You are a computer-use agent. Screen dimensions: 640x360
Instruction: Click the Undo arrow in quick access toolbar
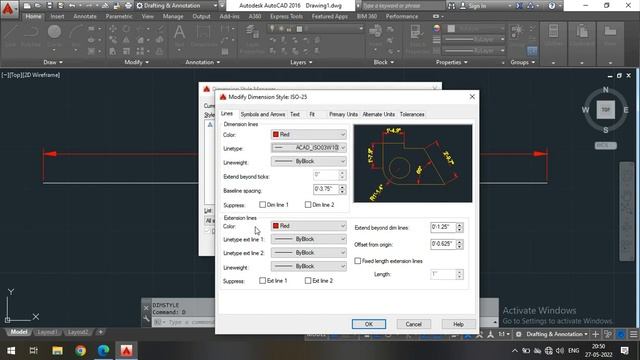[72, 6]
